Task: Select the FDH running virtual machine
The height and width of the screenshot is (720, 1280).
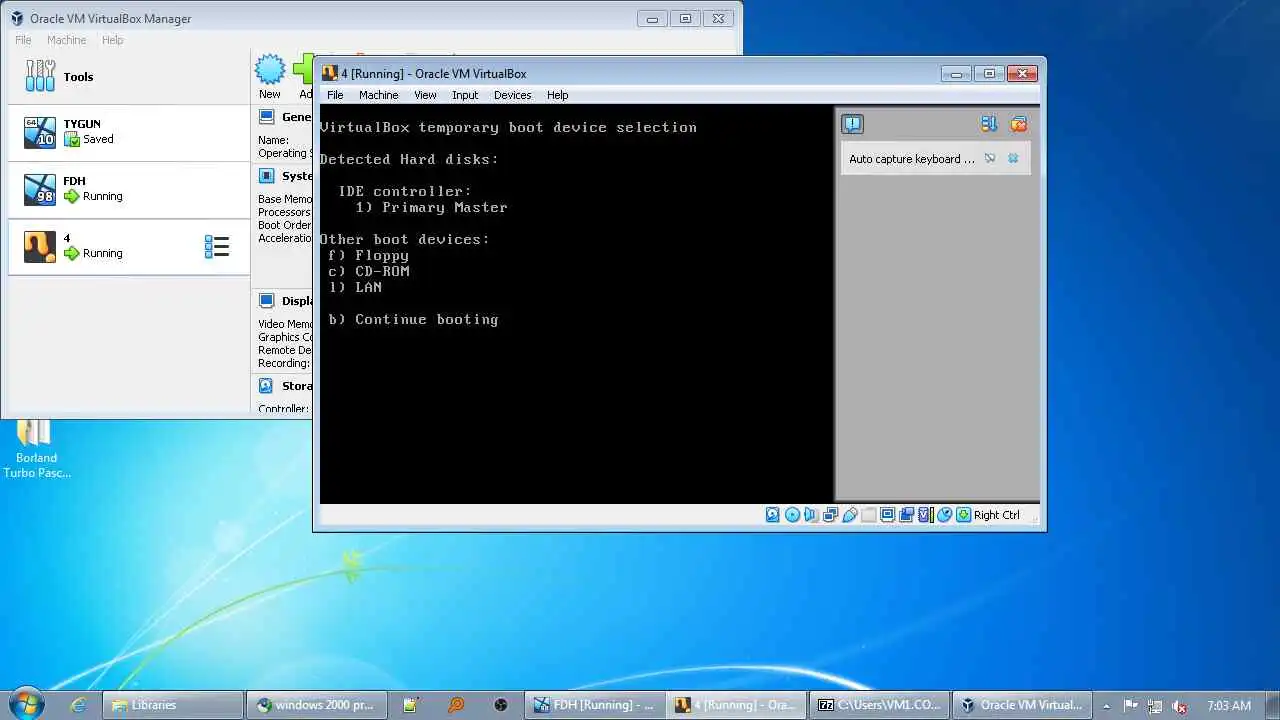Action: [x=128, y=189]
